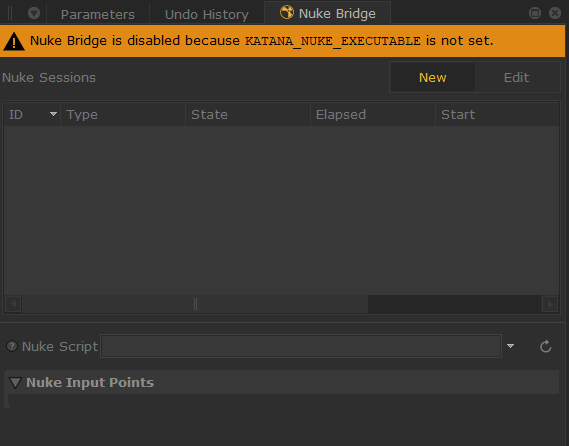
Task: Click the Nuke Script help question icon
Action: [x=12, y=346]
